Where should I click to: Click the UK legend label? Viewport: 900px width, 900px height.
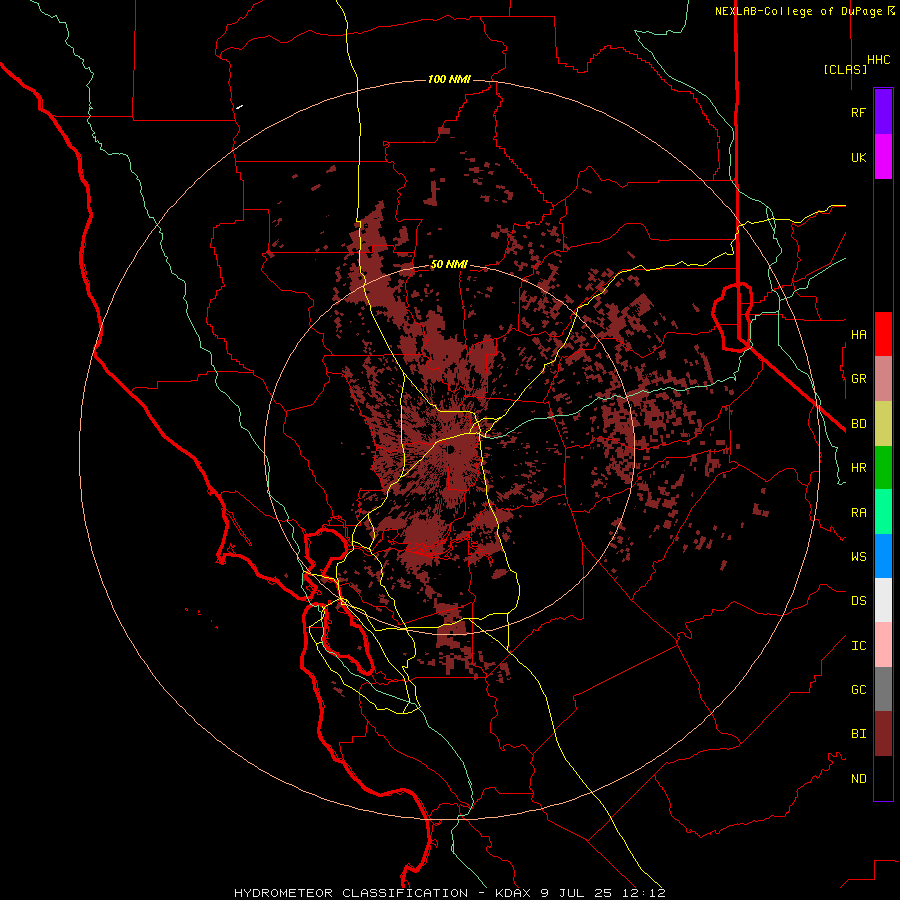click(x=859, y=158)
